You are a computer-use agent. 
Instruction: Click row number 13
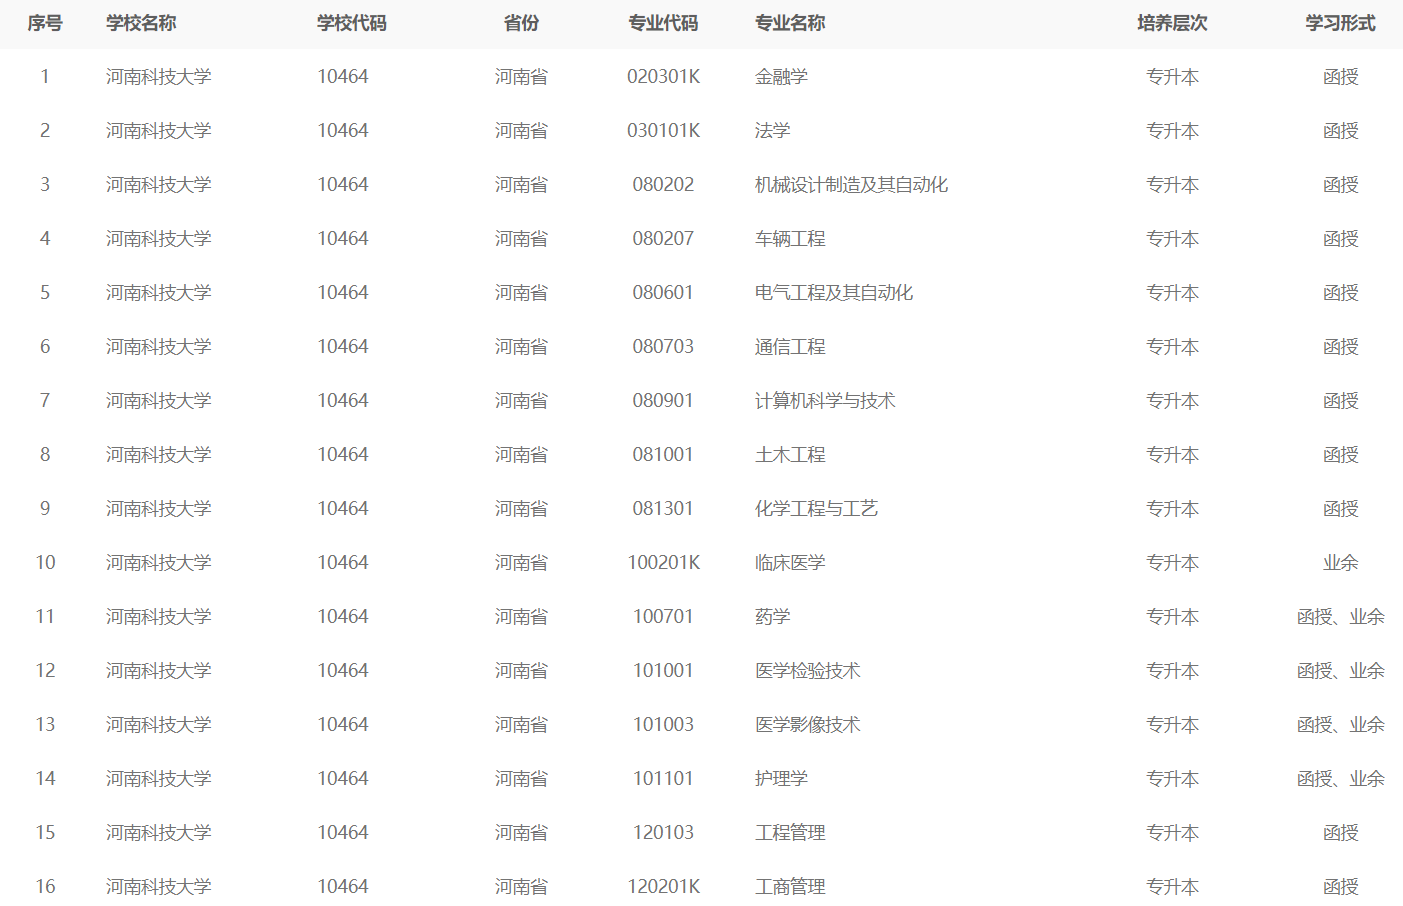pos(45,725)
